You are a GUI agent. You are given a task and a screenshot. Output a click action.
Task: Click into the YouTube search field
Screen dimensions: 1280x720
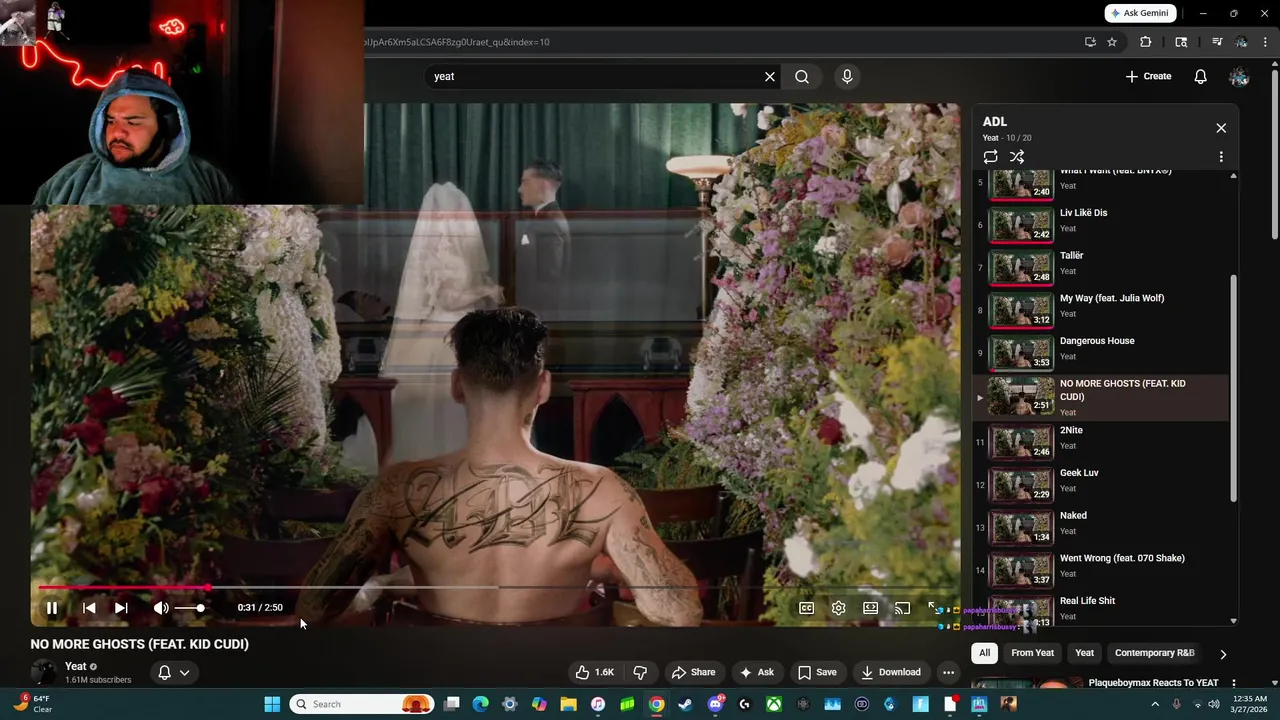tap(595, 76)
